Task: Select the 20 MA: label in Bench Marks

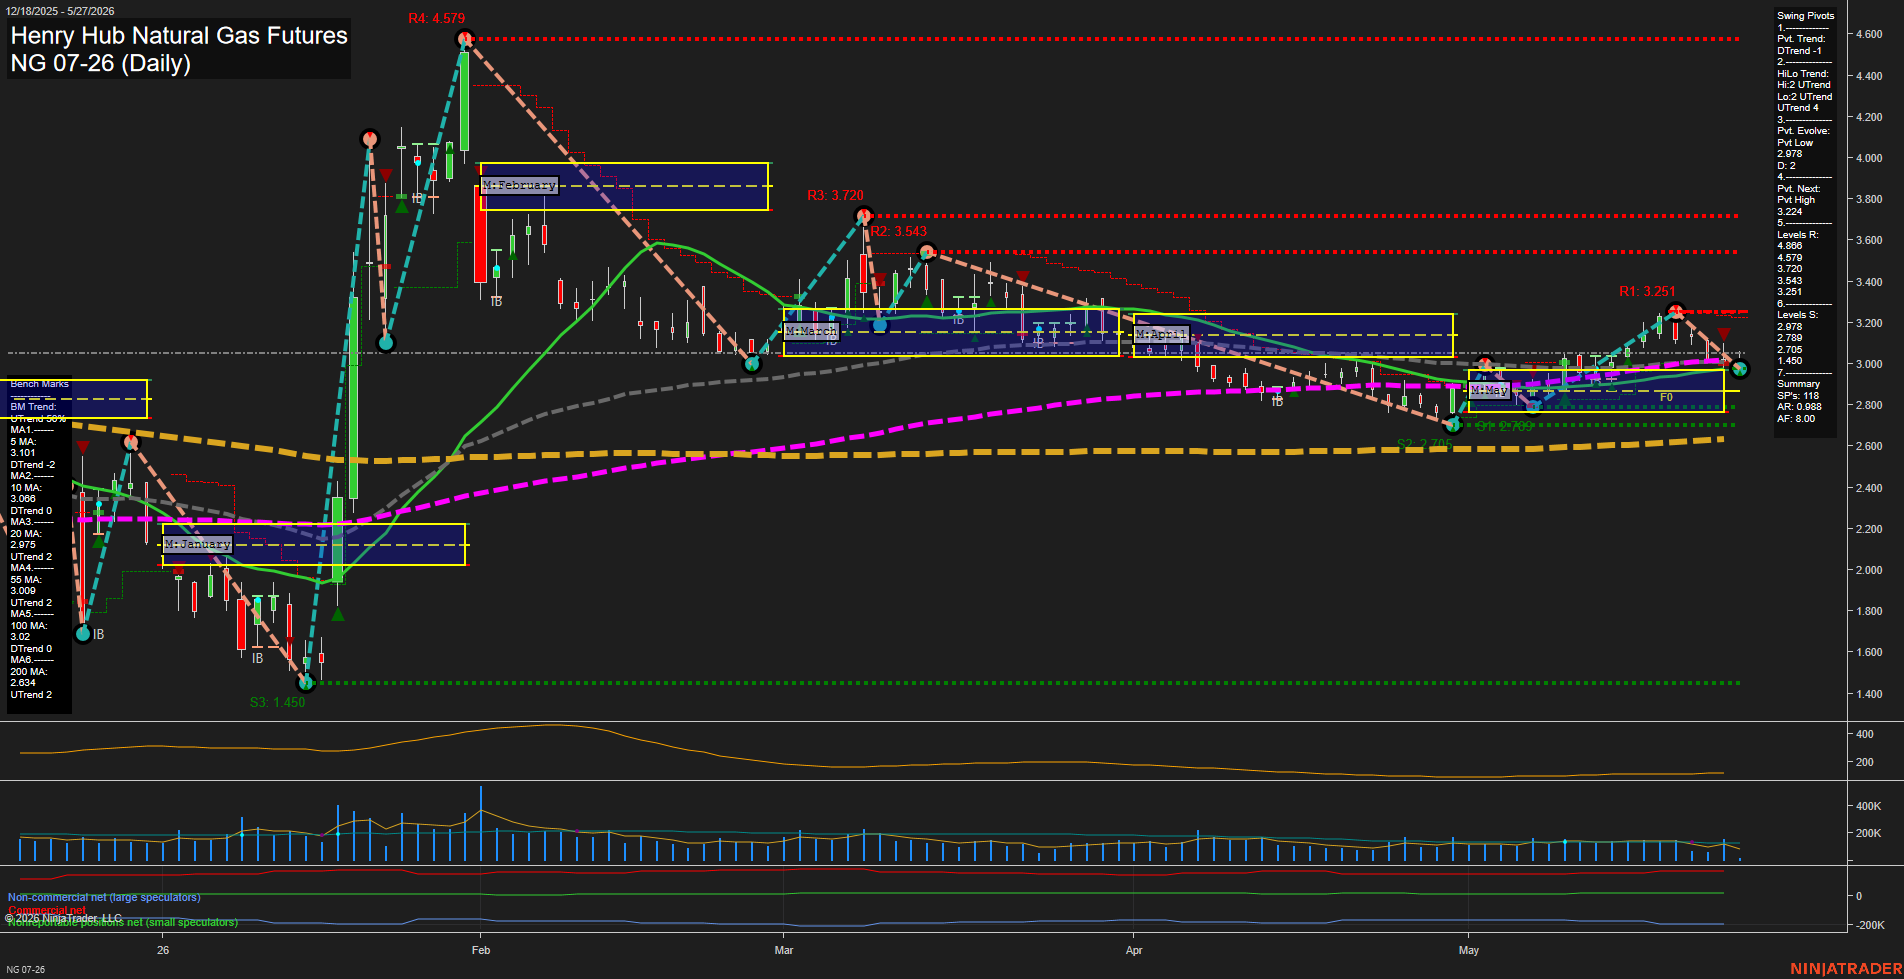Action: (x=26, y=534)
